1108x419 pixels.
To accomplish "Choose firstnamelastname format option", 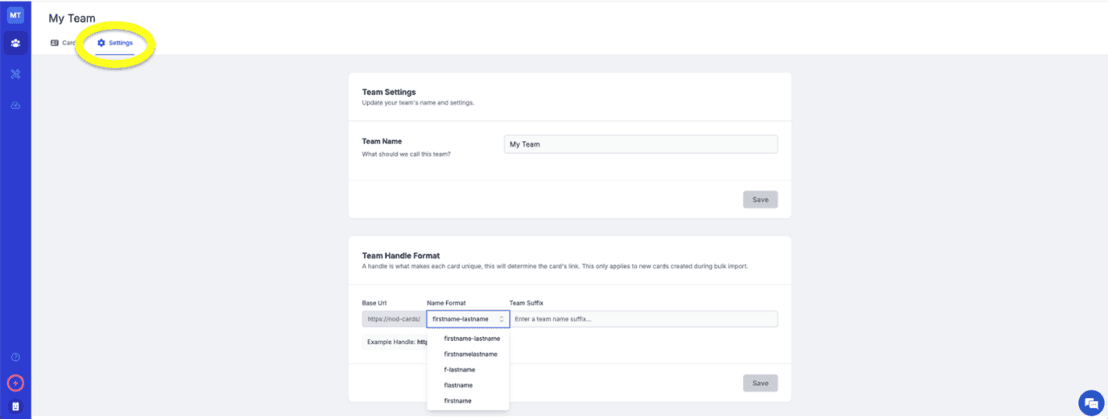I will [470, 354].
